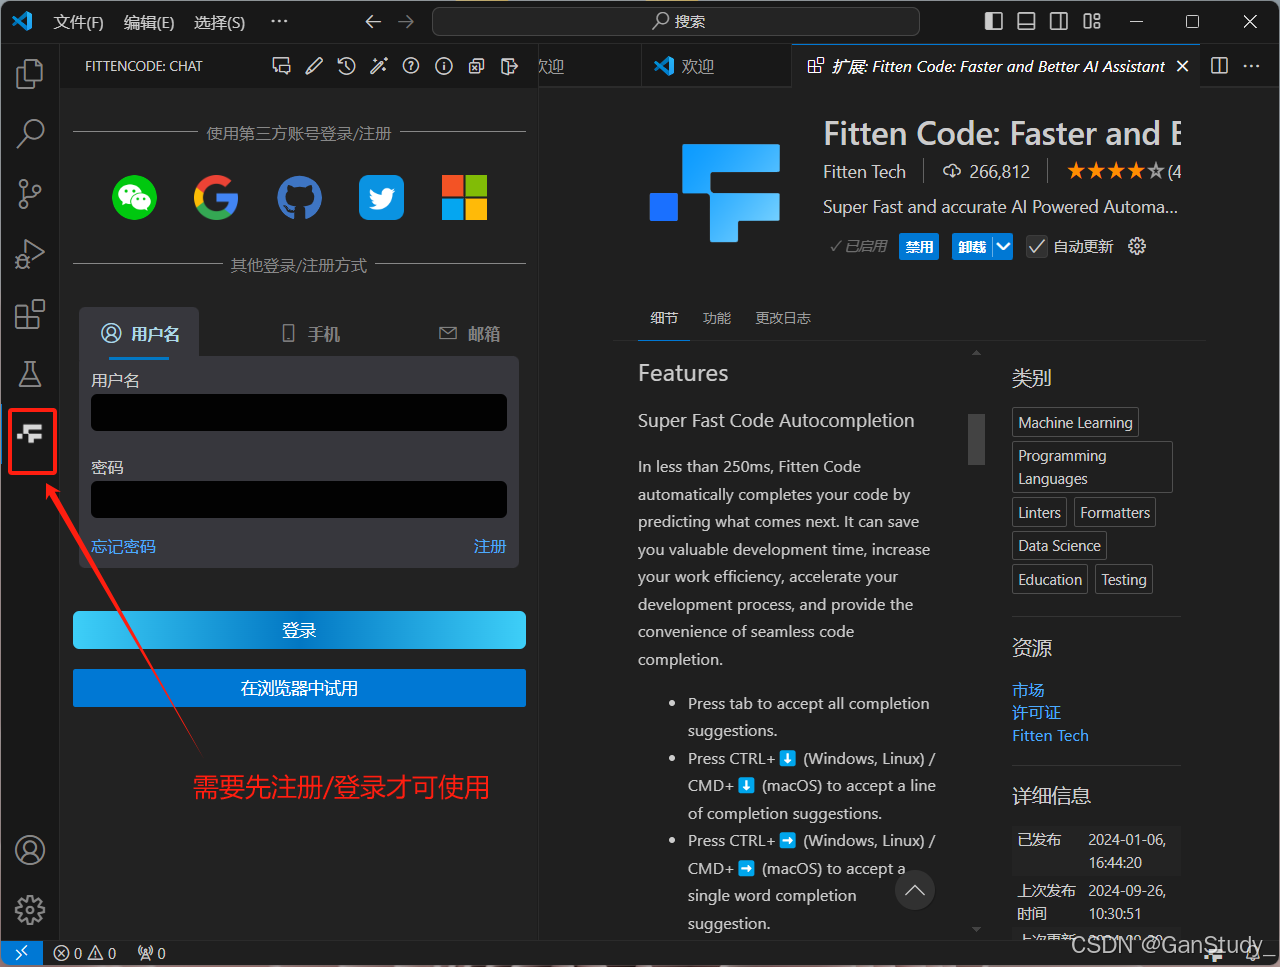
Task: Open customize layout control
Action: click(x=1092, y=21)
